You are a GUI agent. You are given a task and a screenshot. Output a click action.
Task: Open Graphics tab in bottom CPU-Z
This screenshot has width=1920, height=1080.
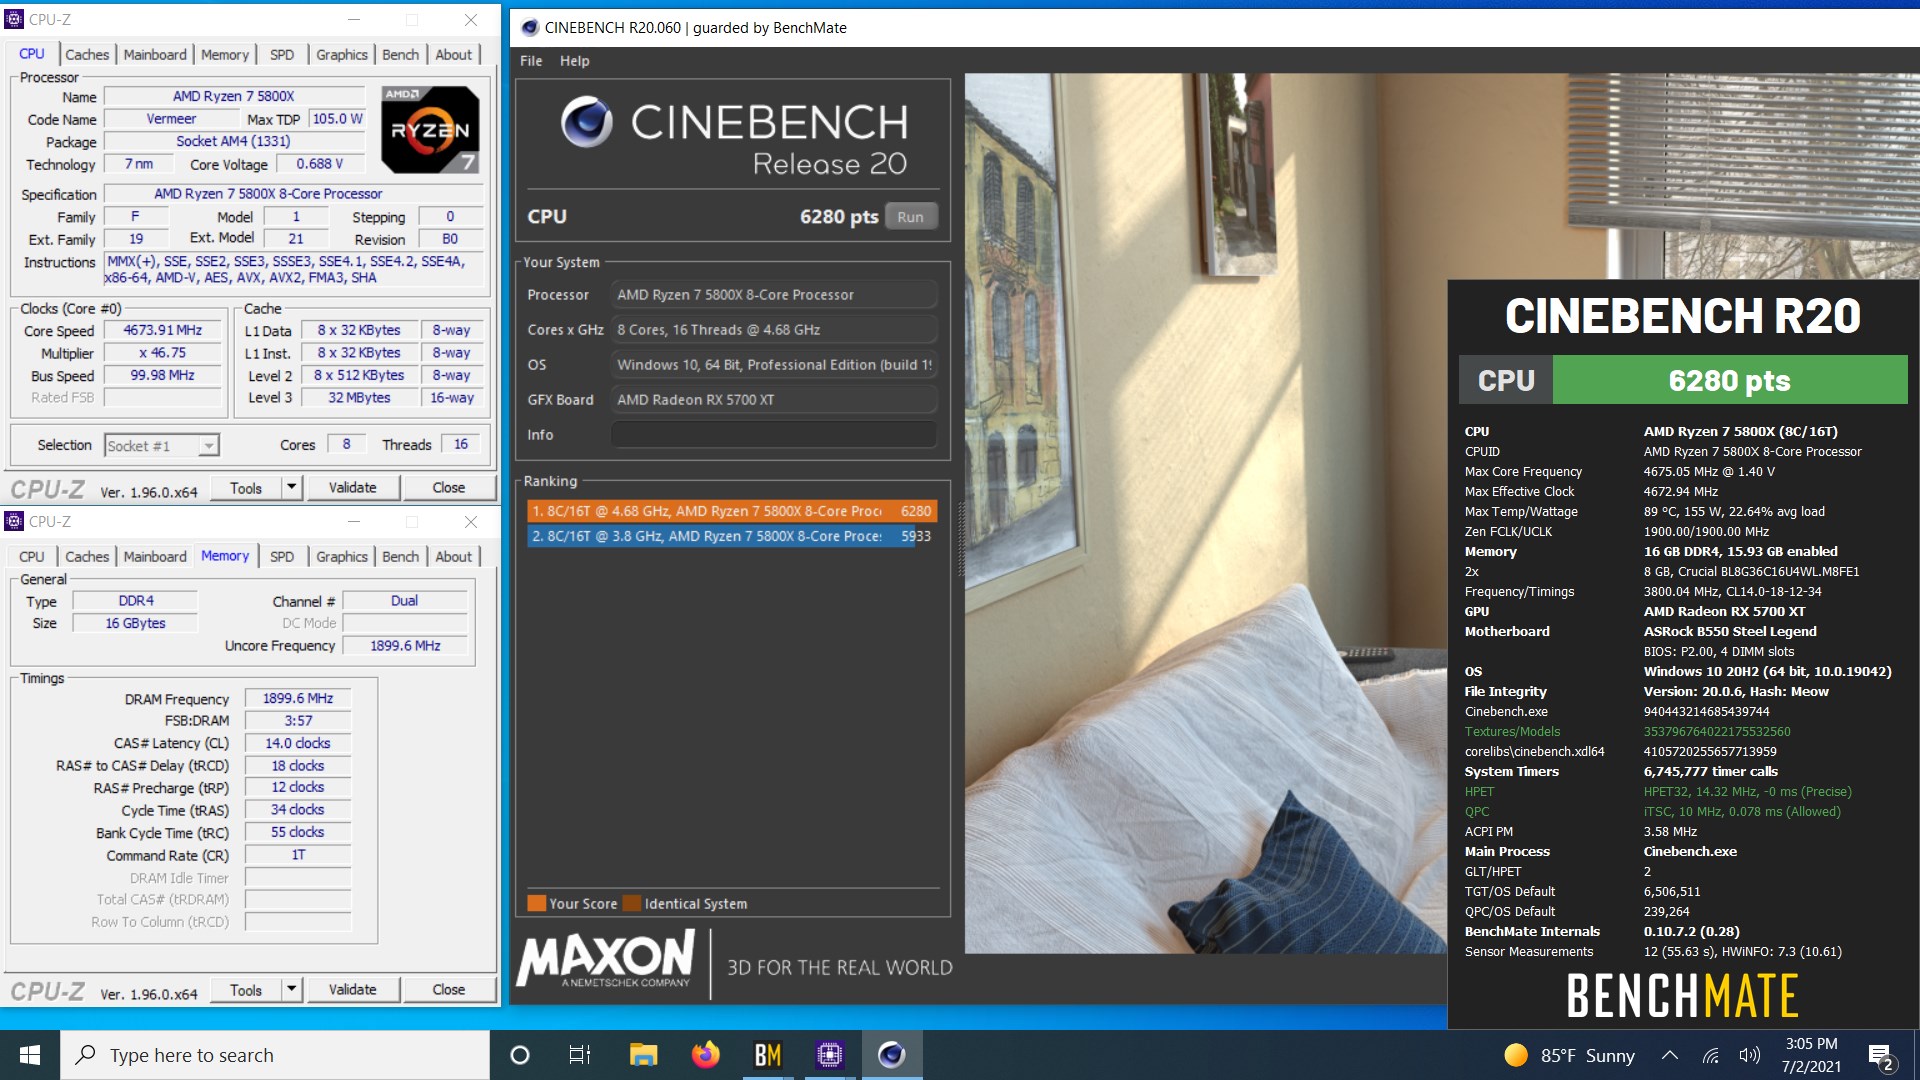342,556
